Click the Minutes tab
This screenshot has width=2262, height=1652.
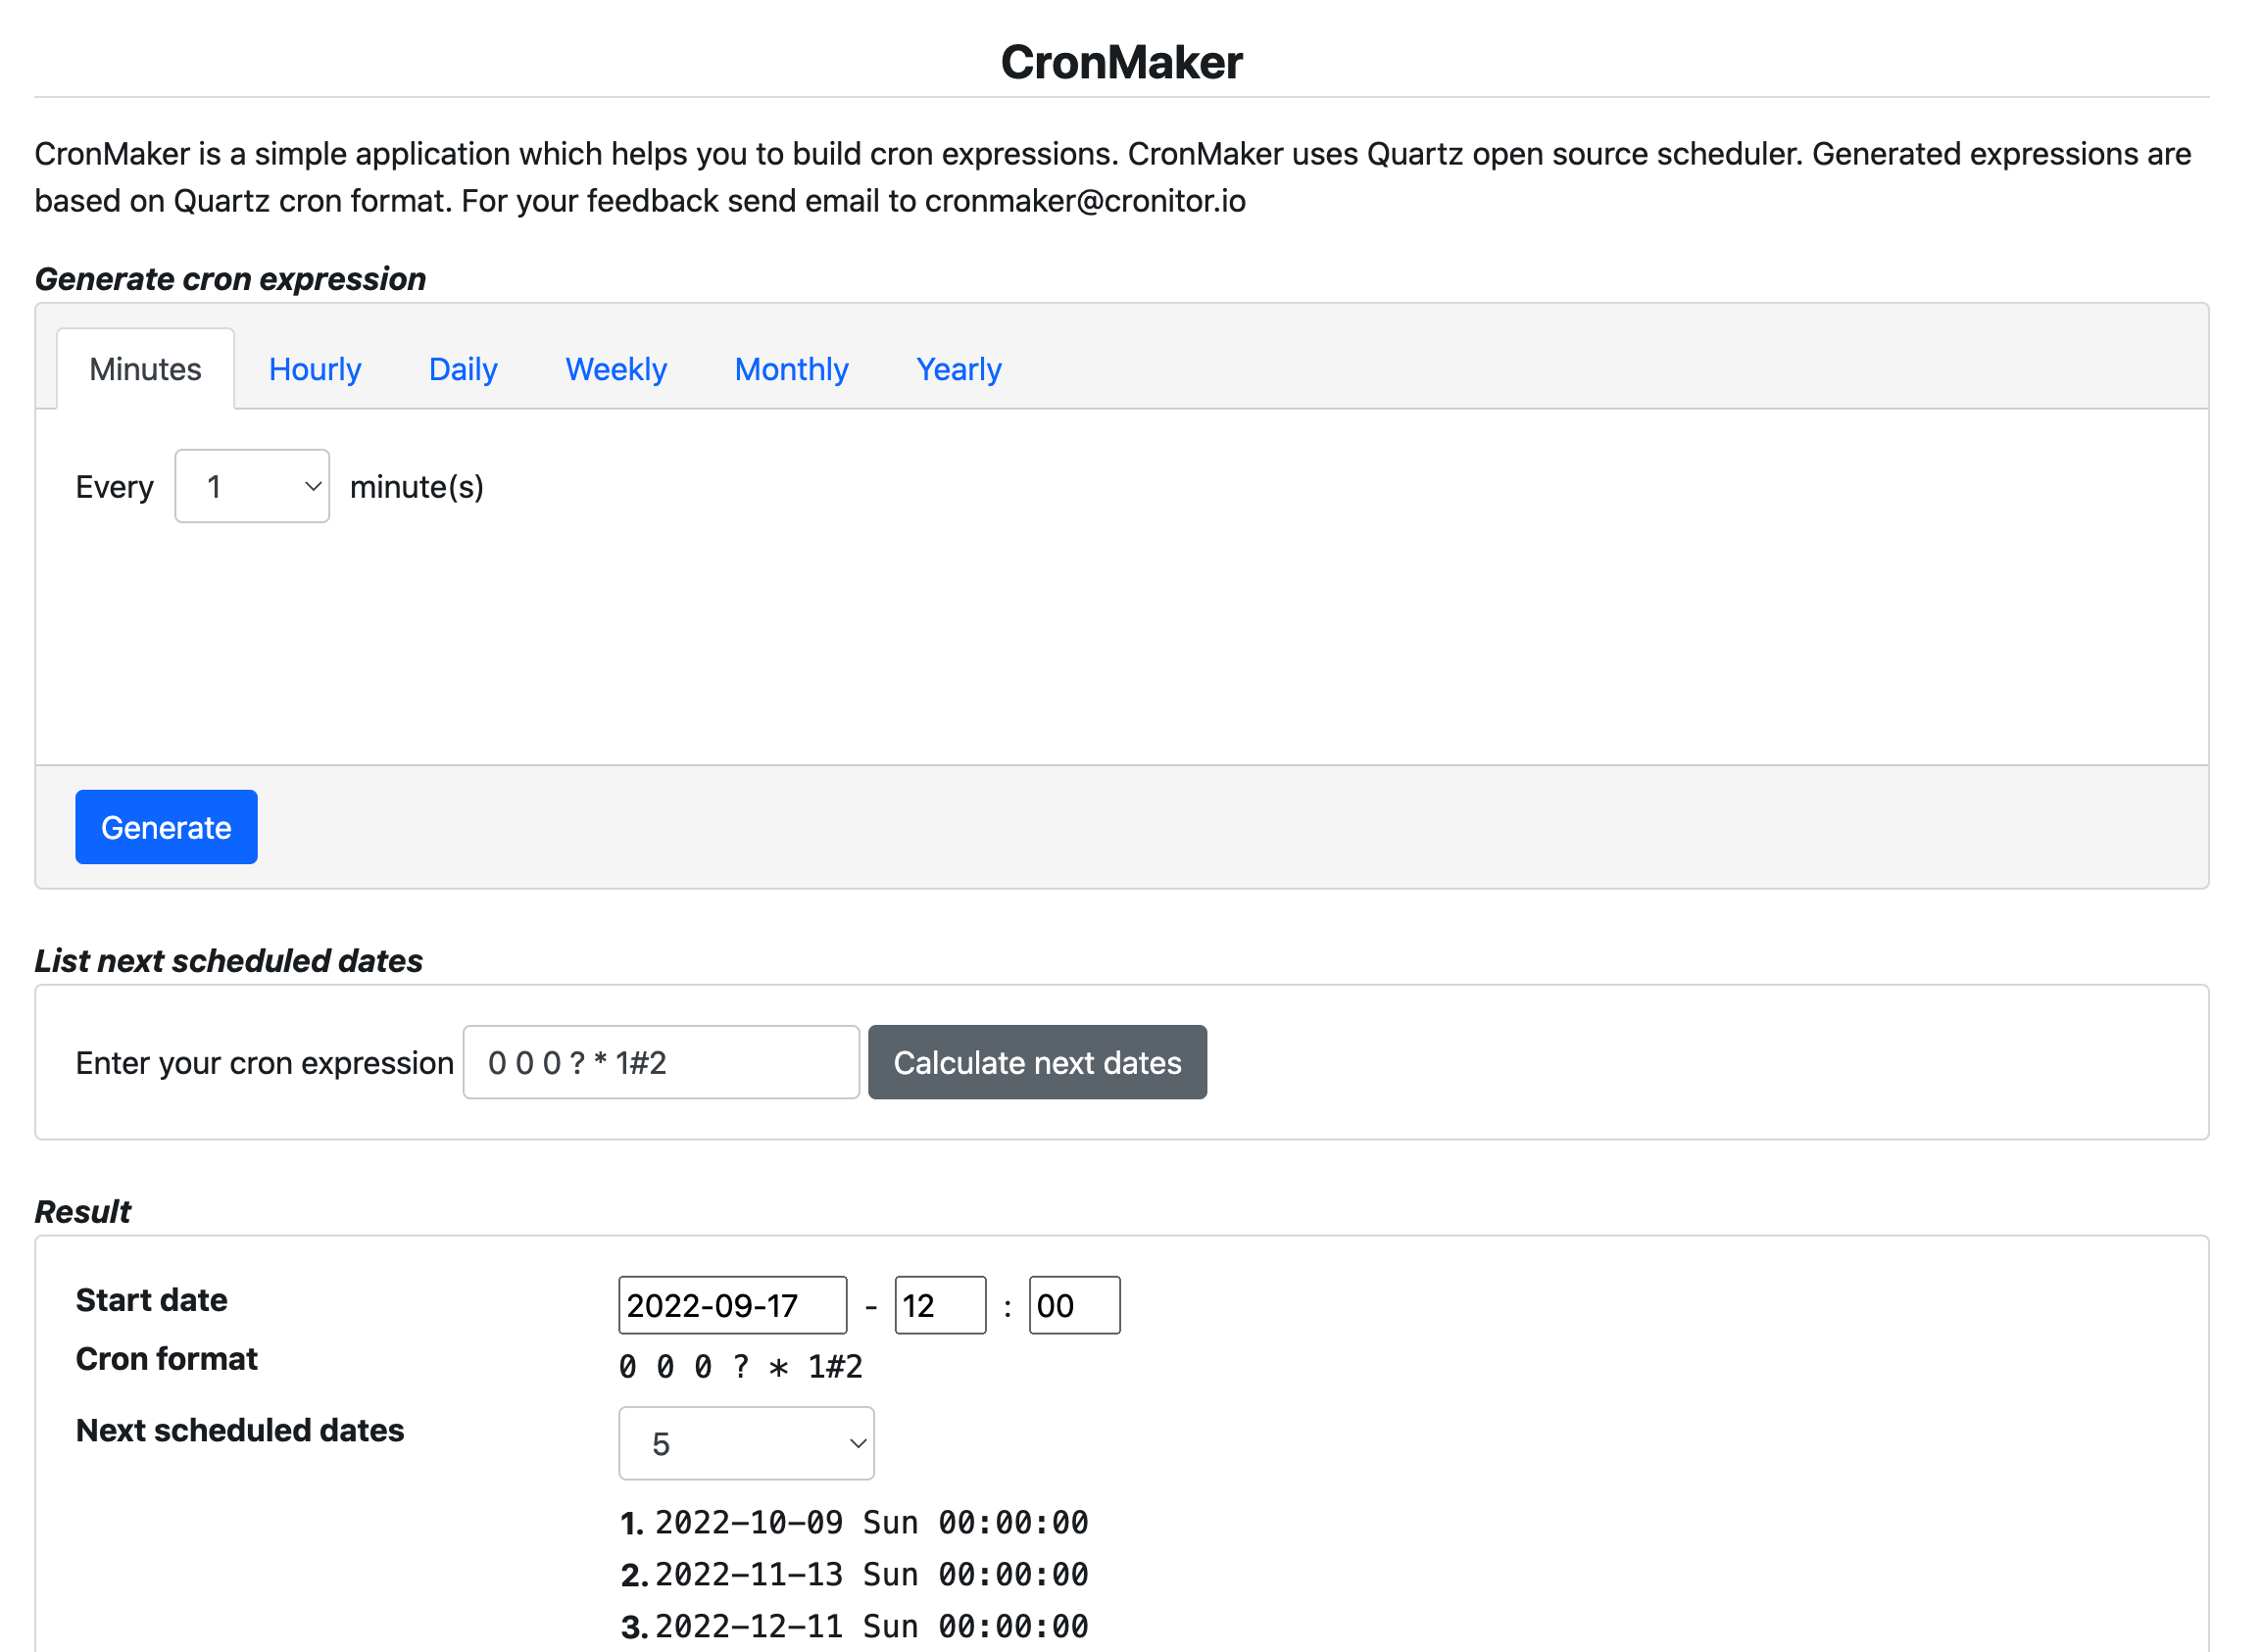146,369
